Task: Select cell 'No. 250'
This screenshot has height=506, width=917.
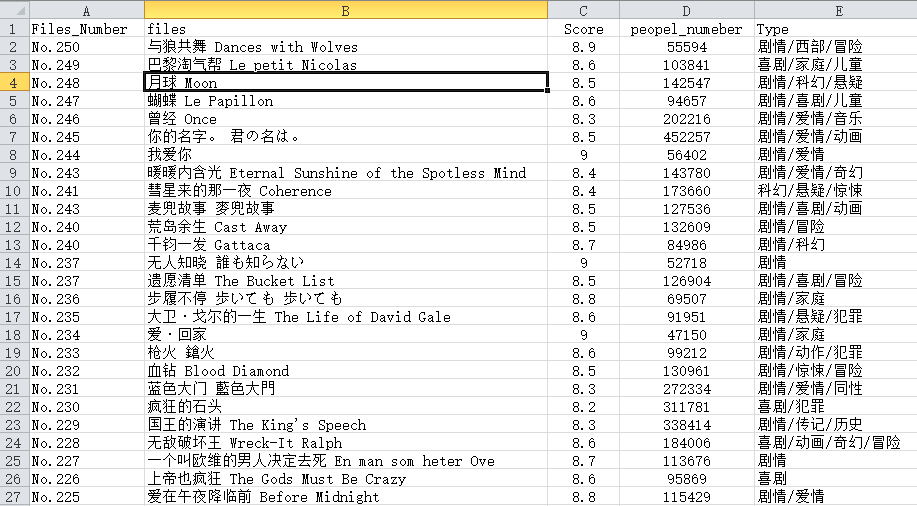Action: 87,47
